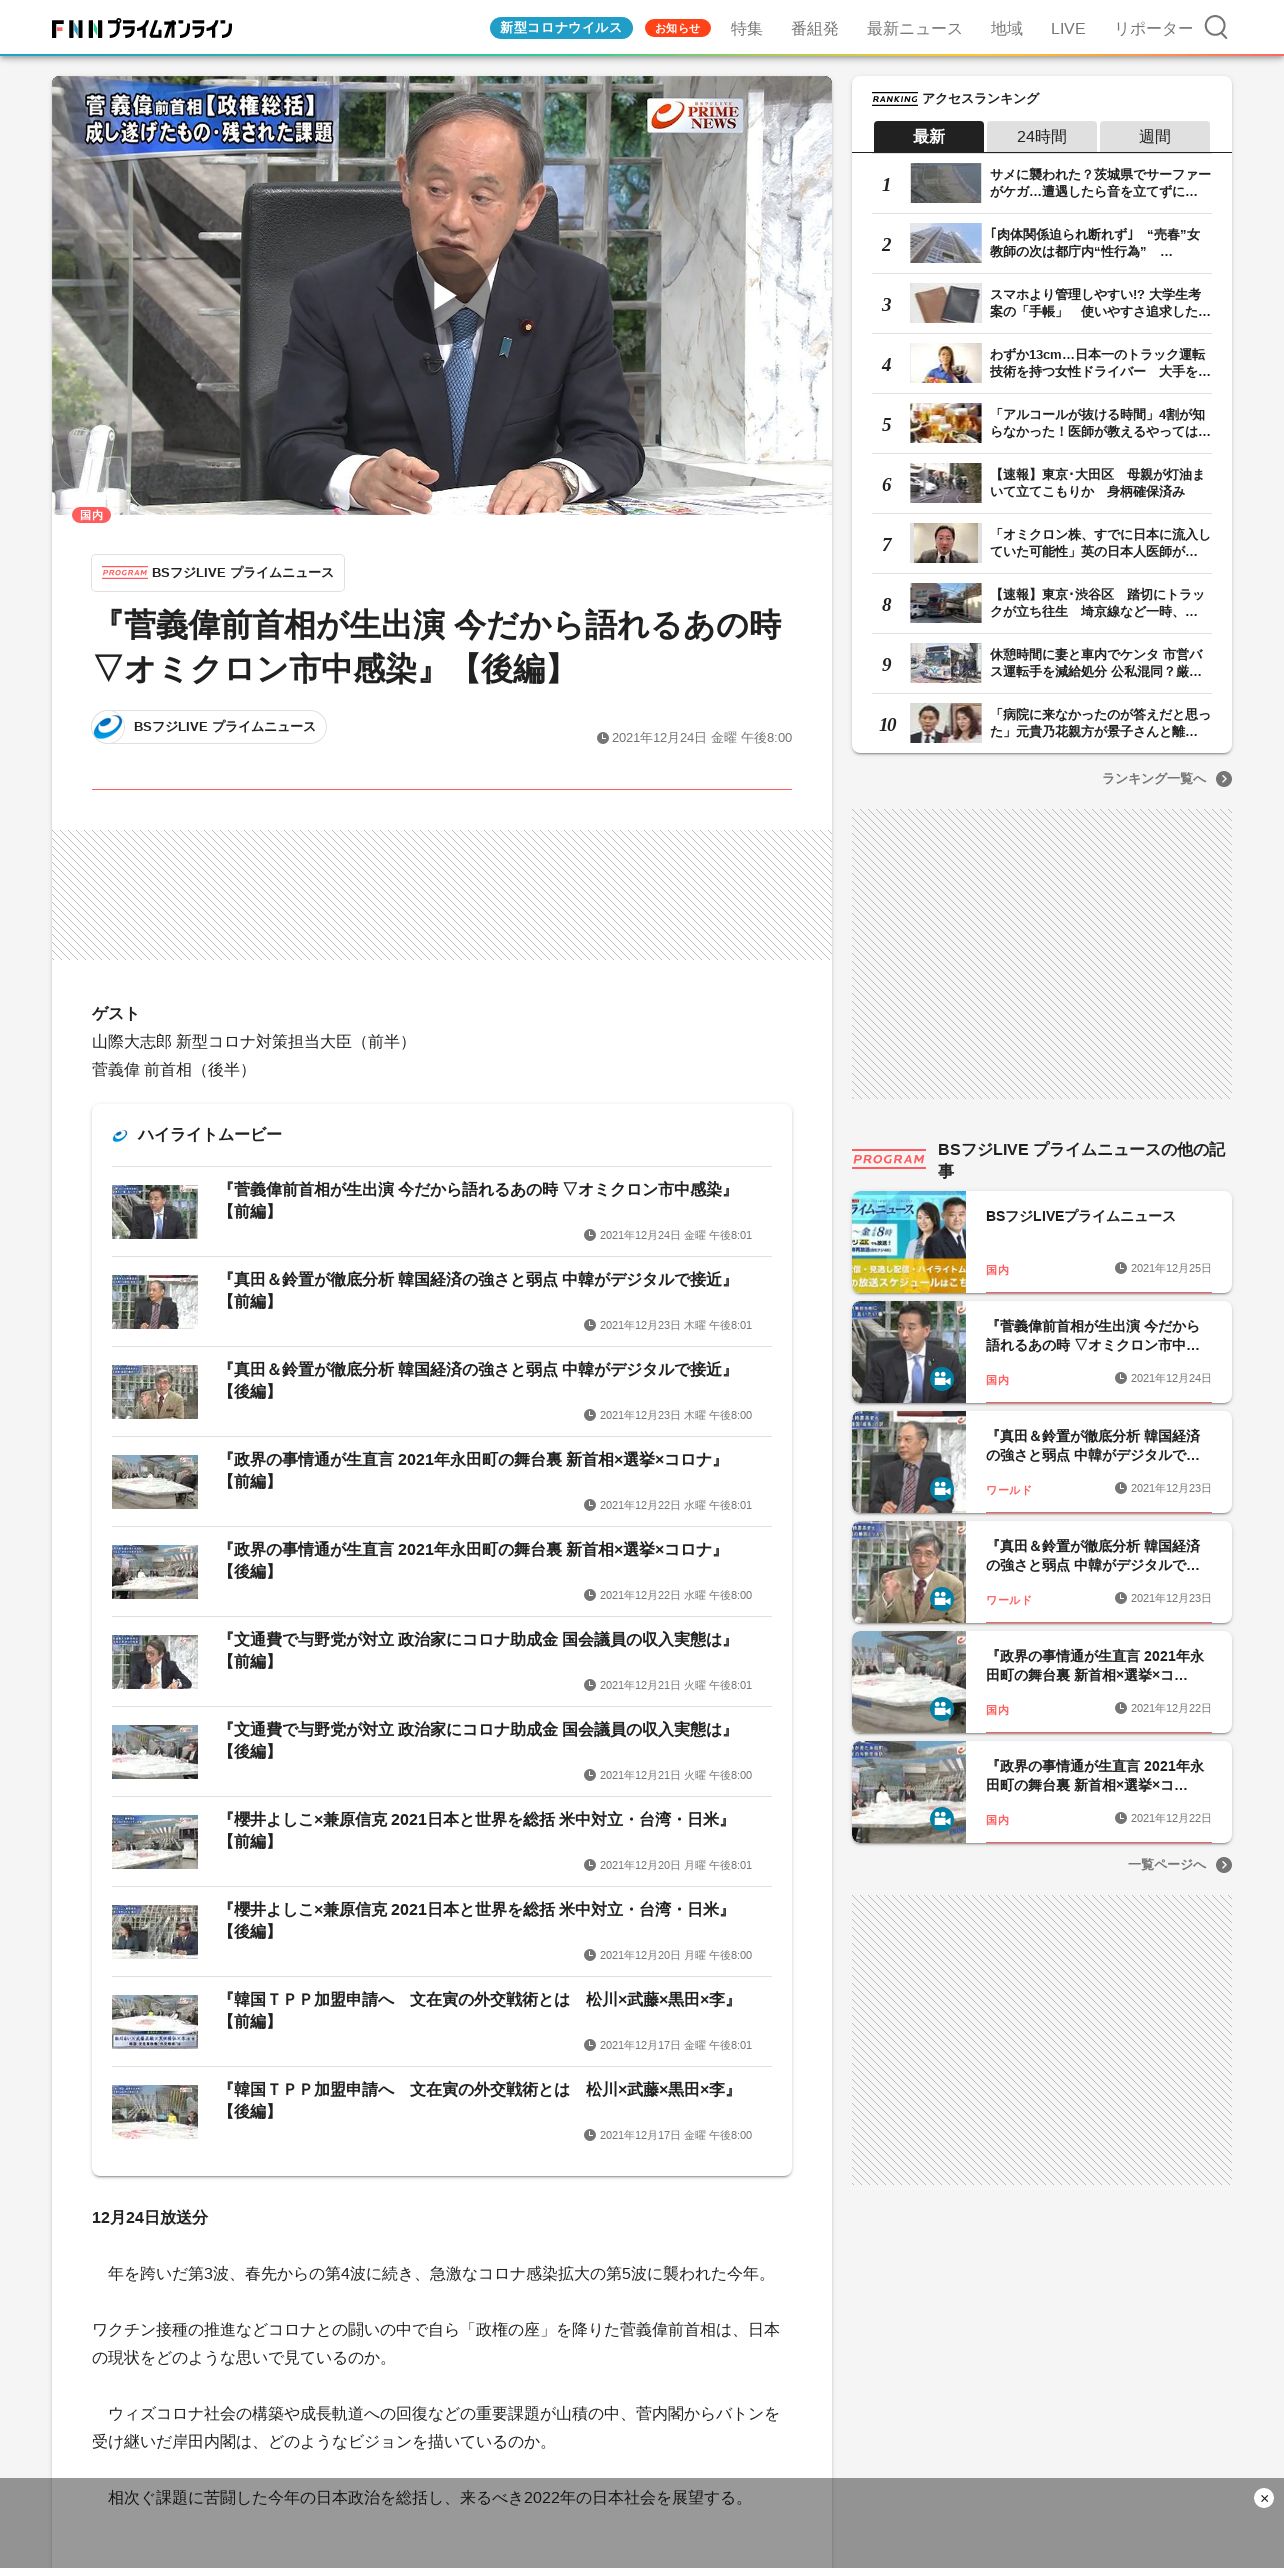Open 最新ニュース in the navigation
The image size is (1284, 2568).
coord(914,29)
